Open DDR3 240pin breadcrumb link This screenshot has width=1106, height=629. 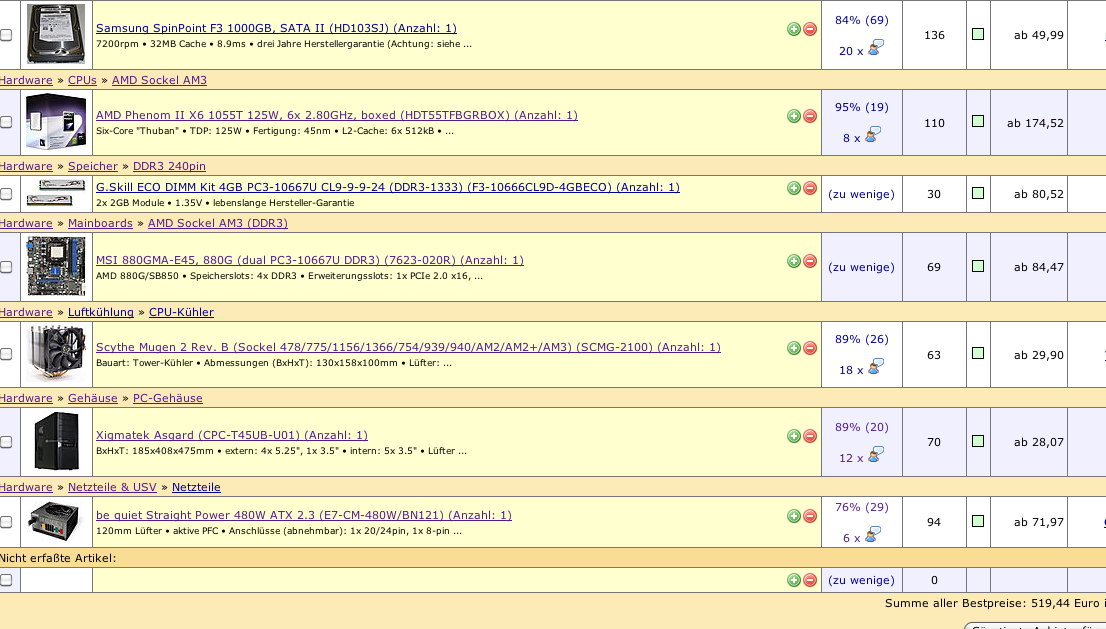(169, 166)
